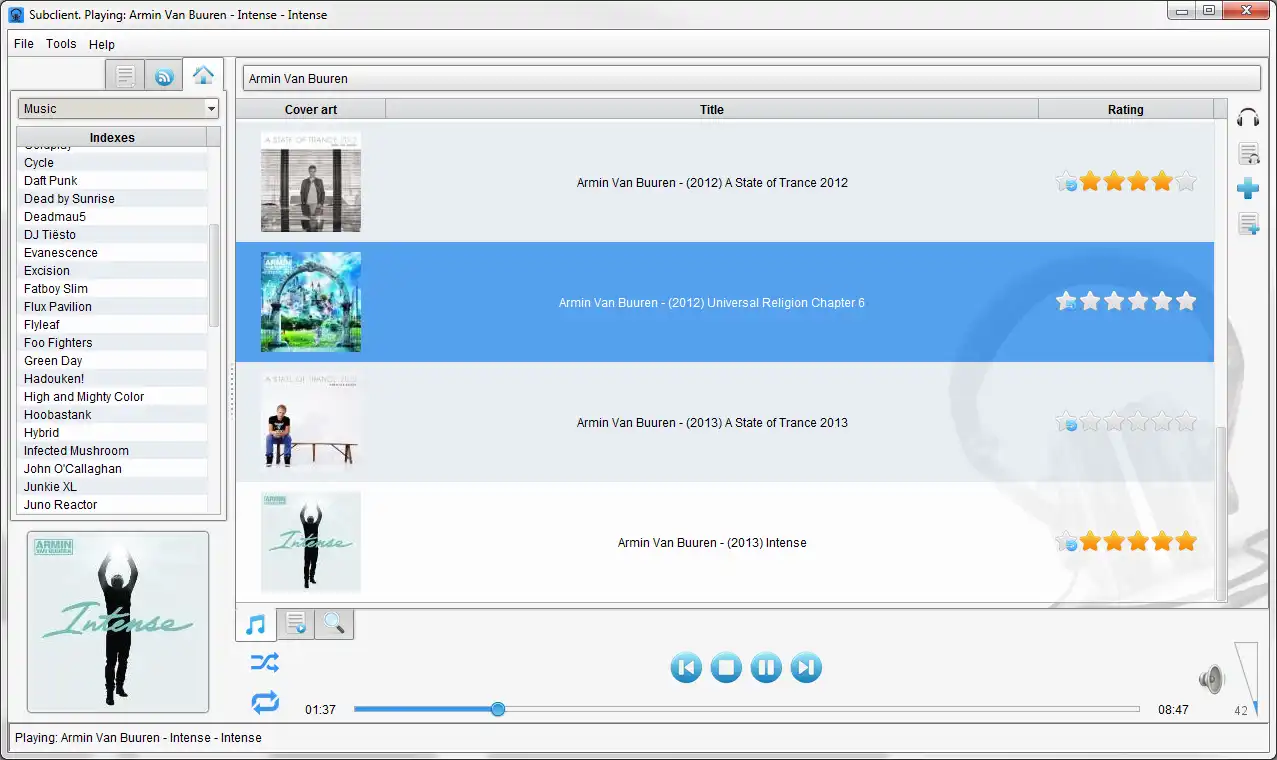Image resolution: width=1277 pixels, height=760 pixels.
Task: Switch to the podcasts RSS feed tab
Action: pyautogui.click(x=164, y=76)
